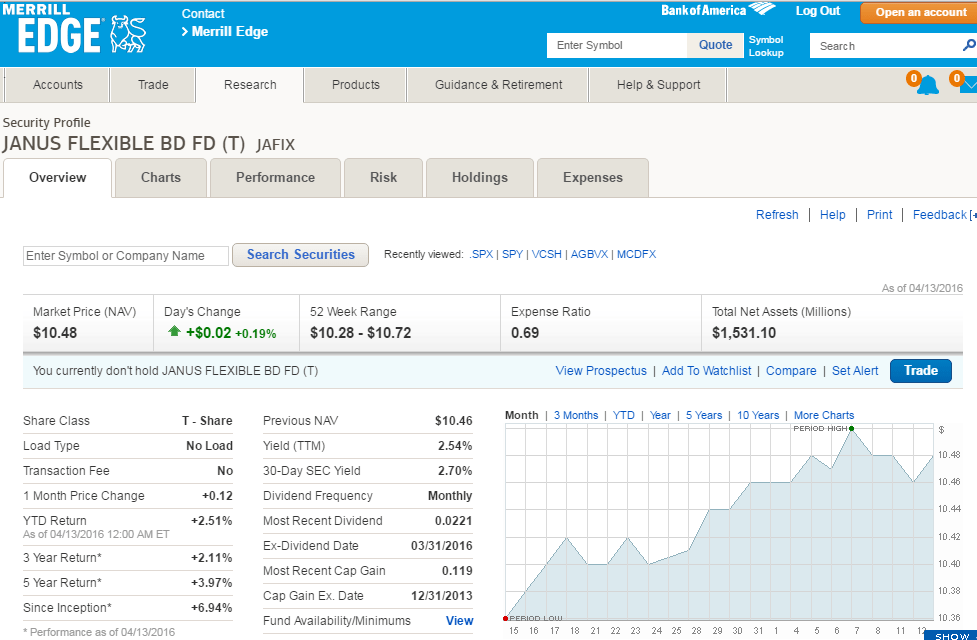Open recently viewed symbol SPY
Image resolution: width=977 pixels, height=640 pixels.
(512, 254)
